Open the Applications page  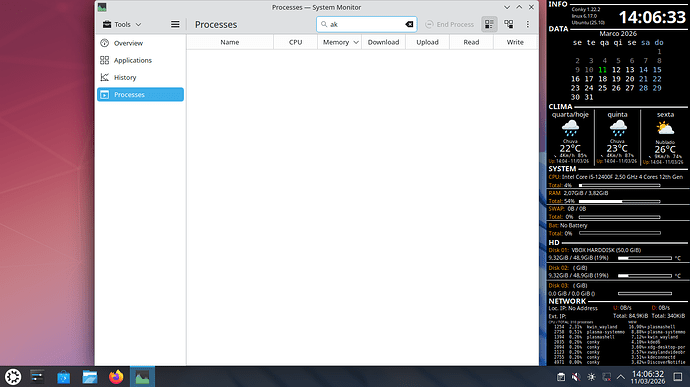(140, 60)
